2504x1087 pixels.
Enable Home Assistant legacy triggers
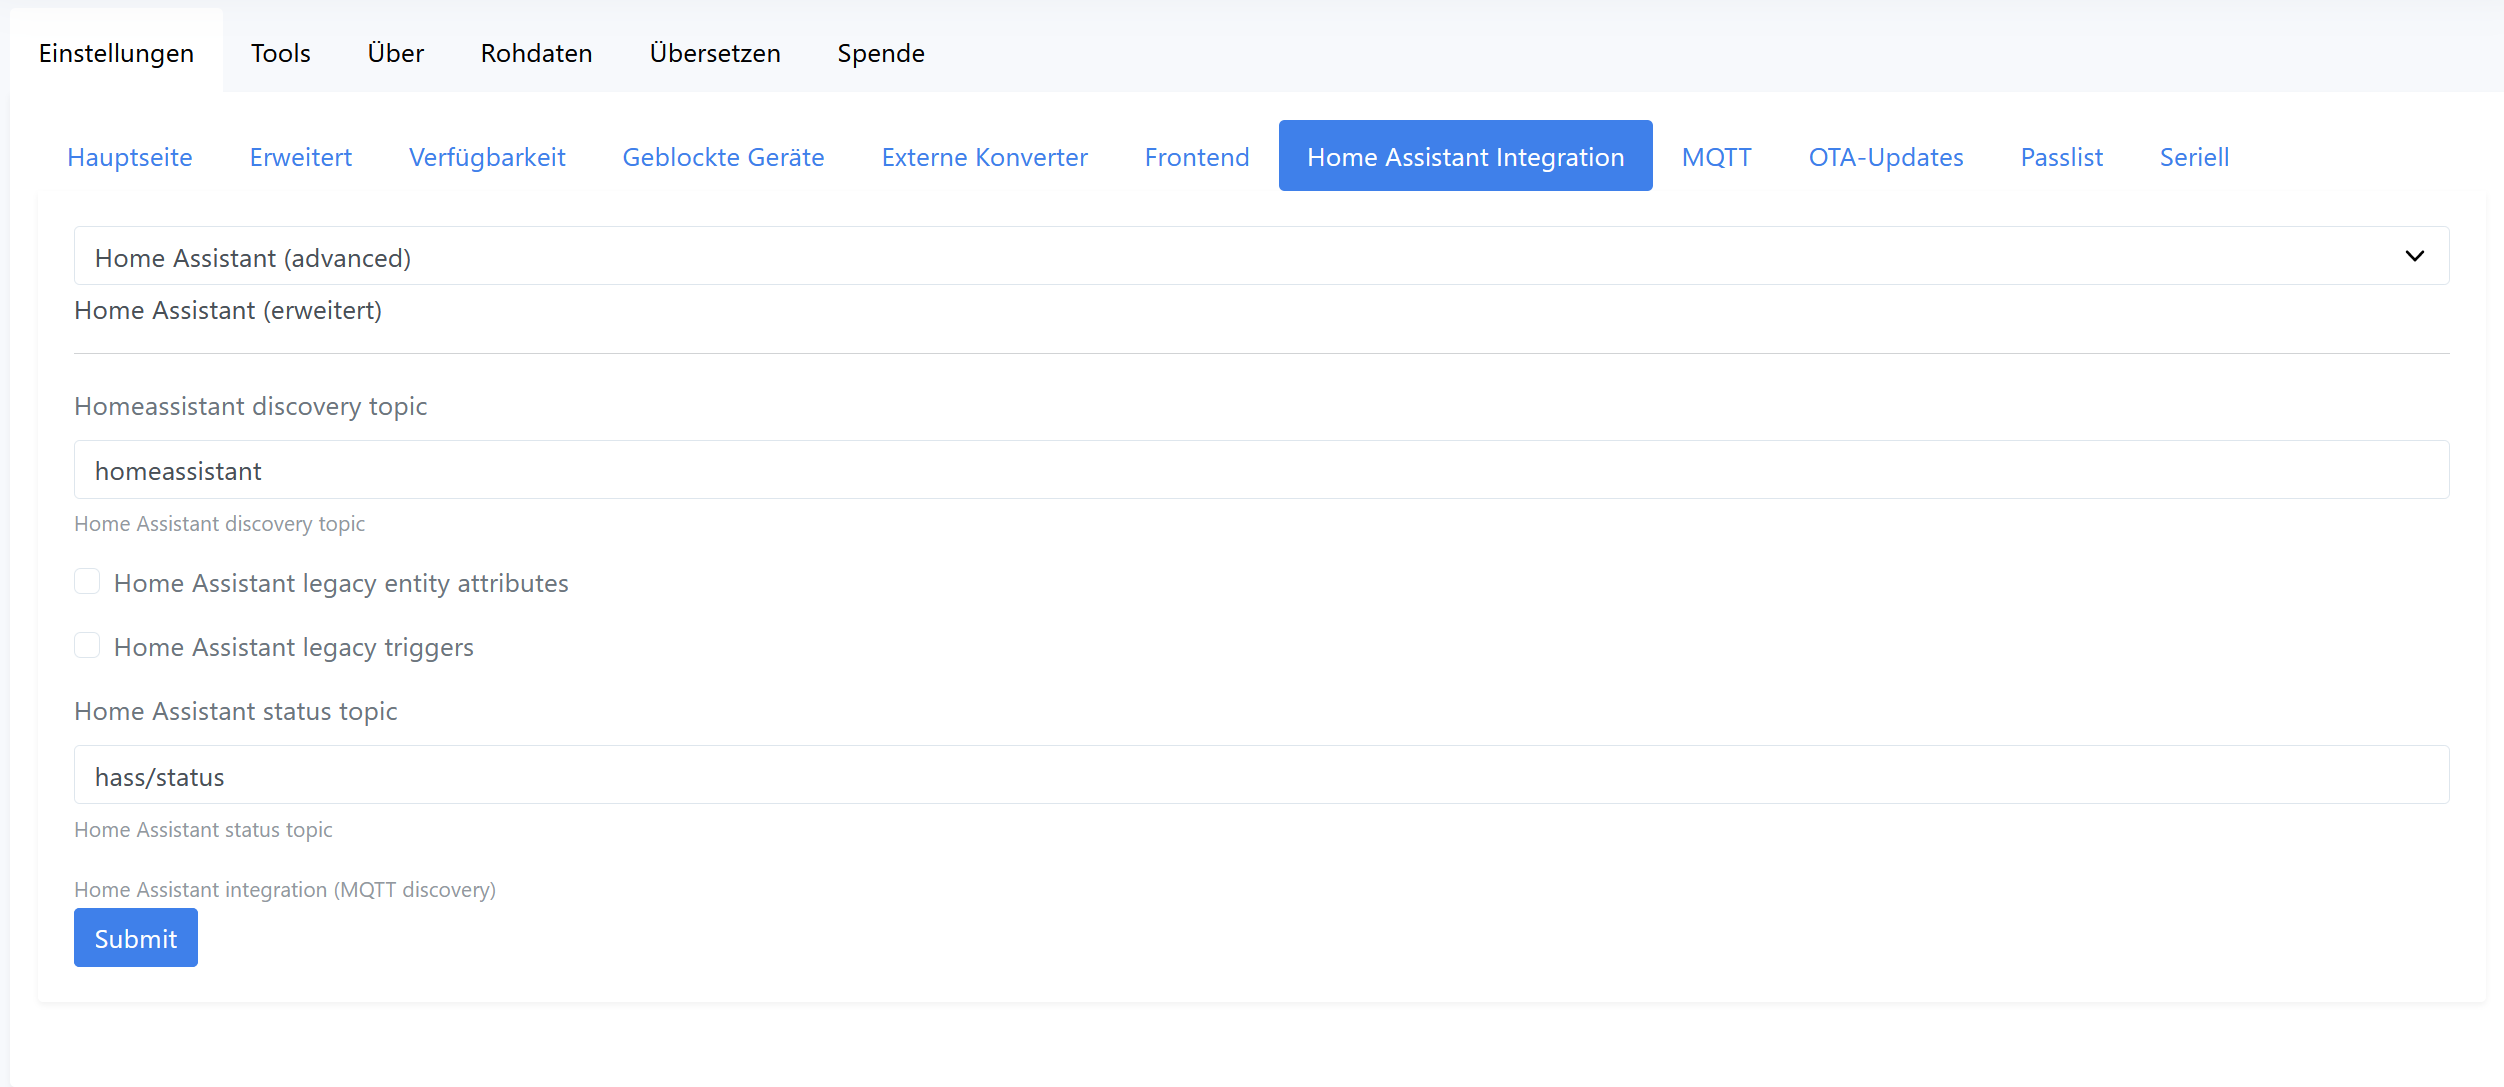click(x=88, y=645)
